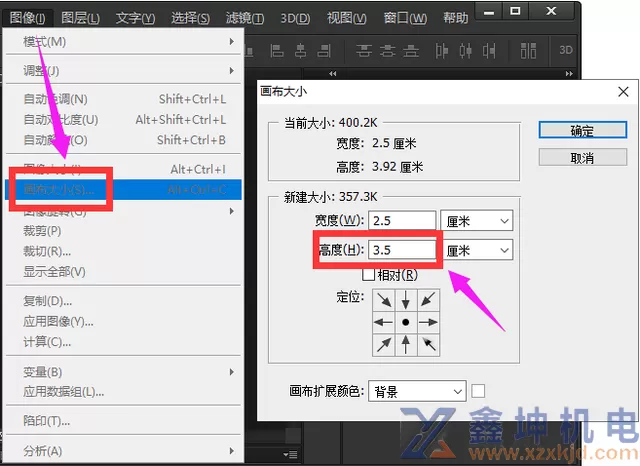This screenshot has width=640, height=466.
Task: Open the 3D(D) menu
Action: 295,18
